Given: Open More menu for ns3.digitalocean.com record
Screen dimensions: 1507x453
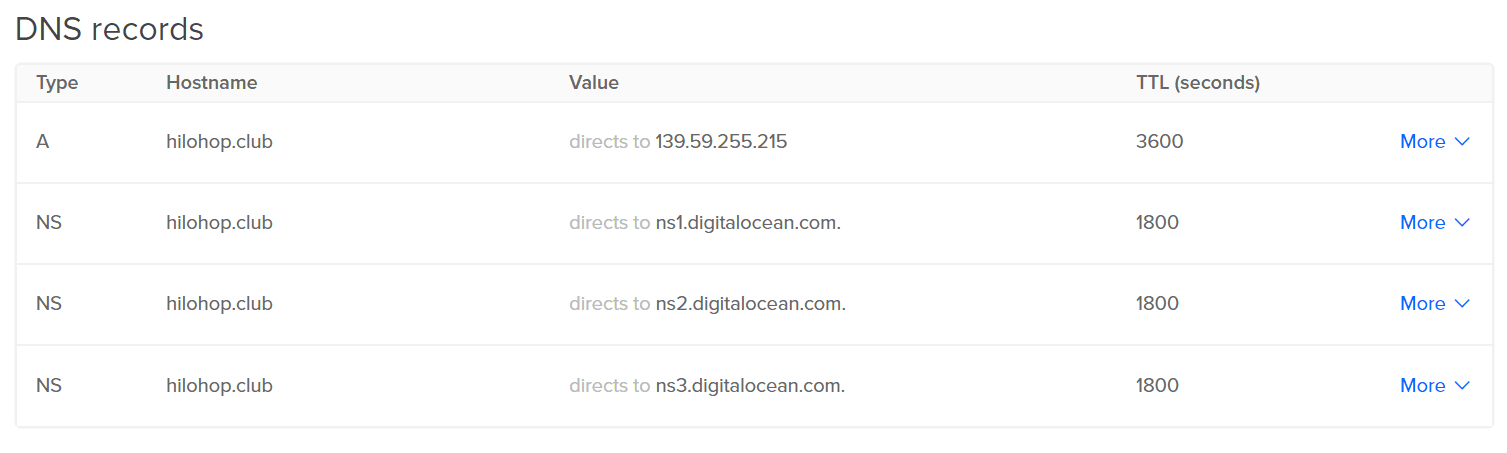Looking at the screenshot, I should point(1434,386).
